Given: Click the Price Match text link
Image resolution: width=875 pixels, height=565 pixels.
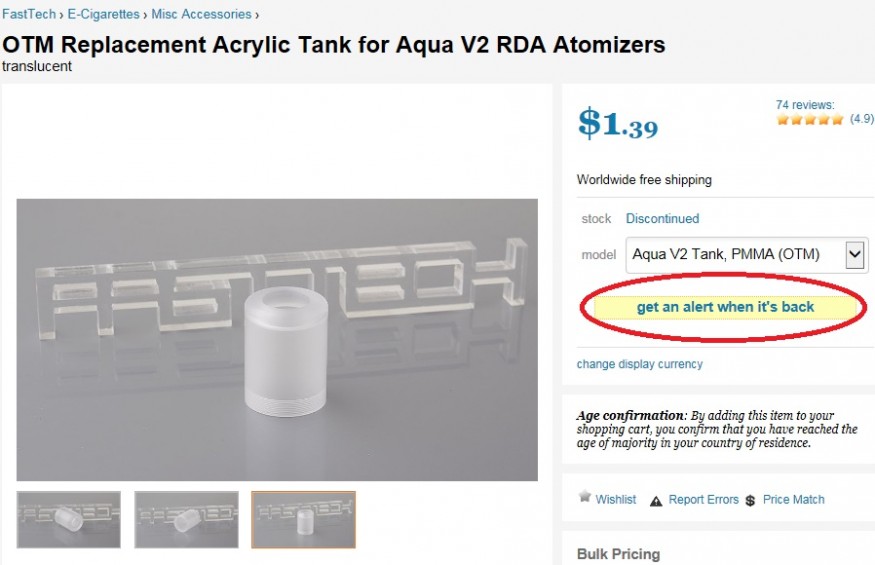Looking at the screenshot, I should (794, 499).
